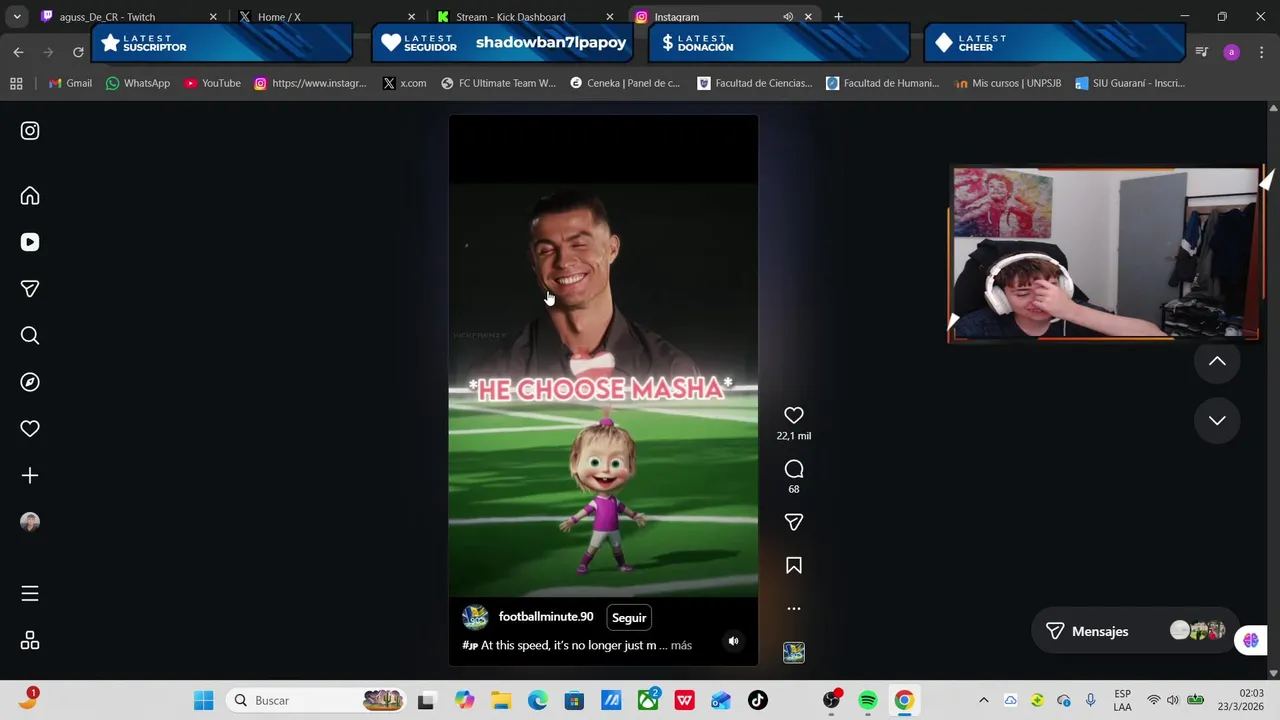Screen dimensions: 1280x720
Task: Open comments on the reel
Action: [x=794, y=469]
